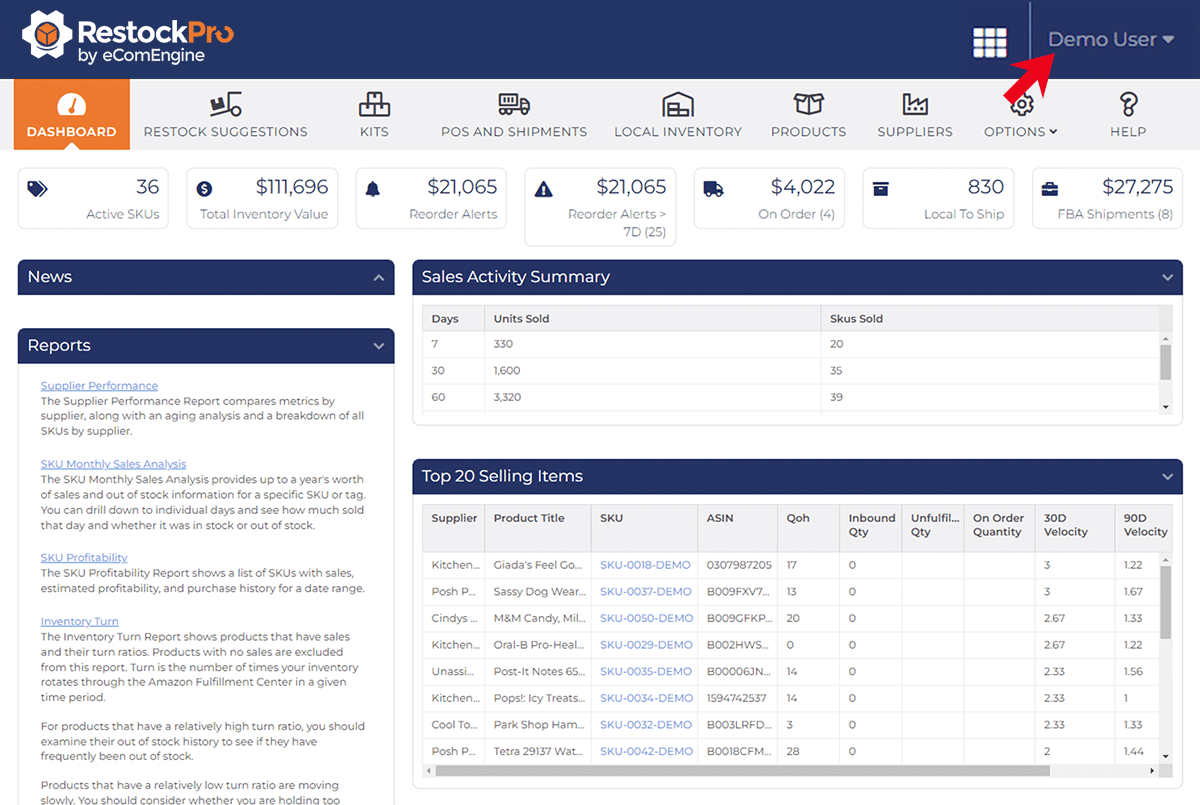Switch to the Dashboard tab

[71, 114]
